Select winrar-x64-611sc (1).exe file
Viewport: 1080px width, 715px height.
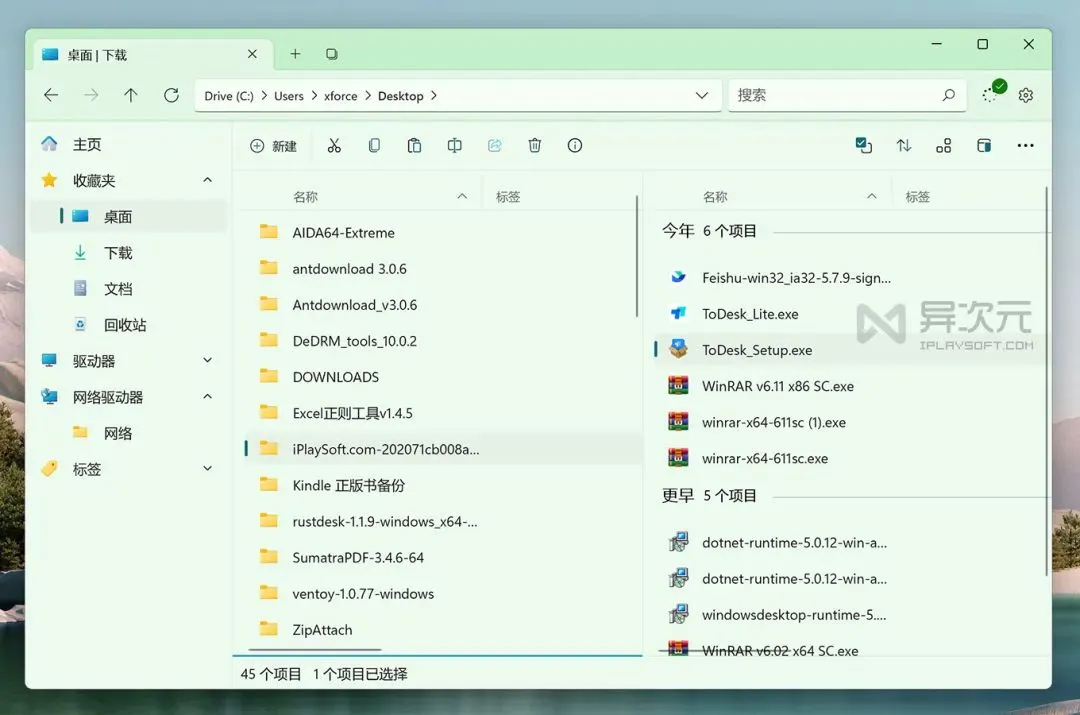click(849, 422)
